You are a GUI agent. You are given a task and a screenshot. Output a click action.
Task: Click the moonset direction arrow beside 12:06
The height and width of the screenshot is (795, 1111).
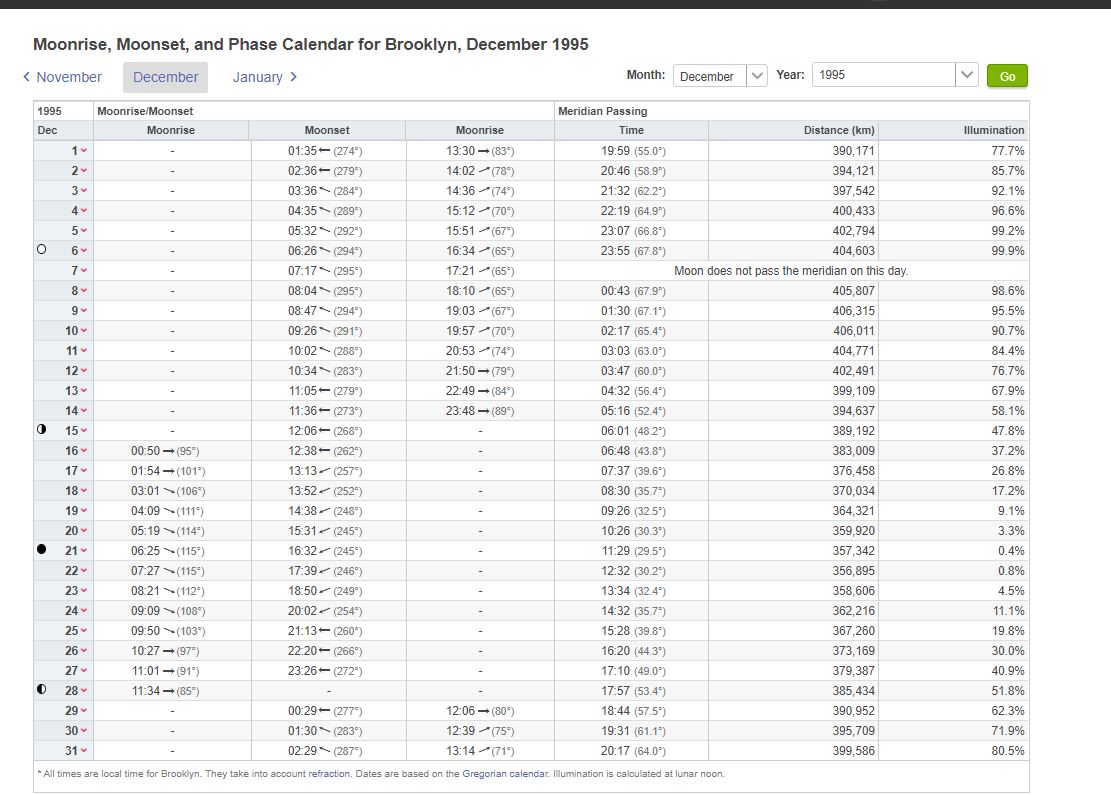[325, 431]
